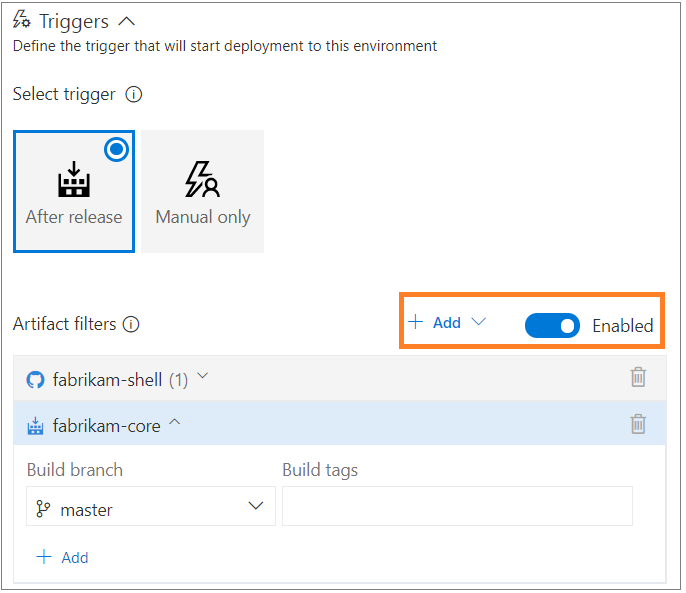Collapse the Triggers section chevron

[x=126, y=20]
